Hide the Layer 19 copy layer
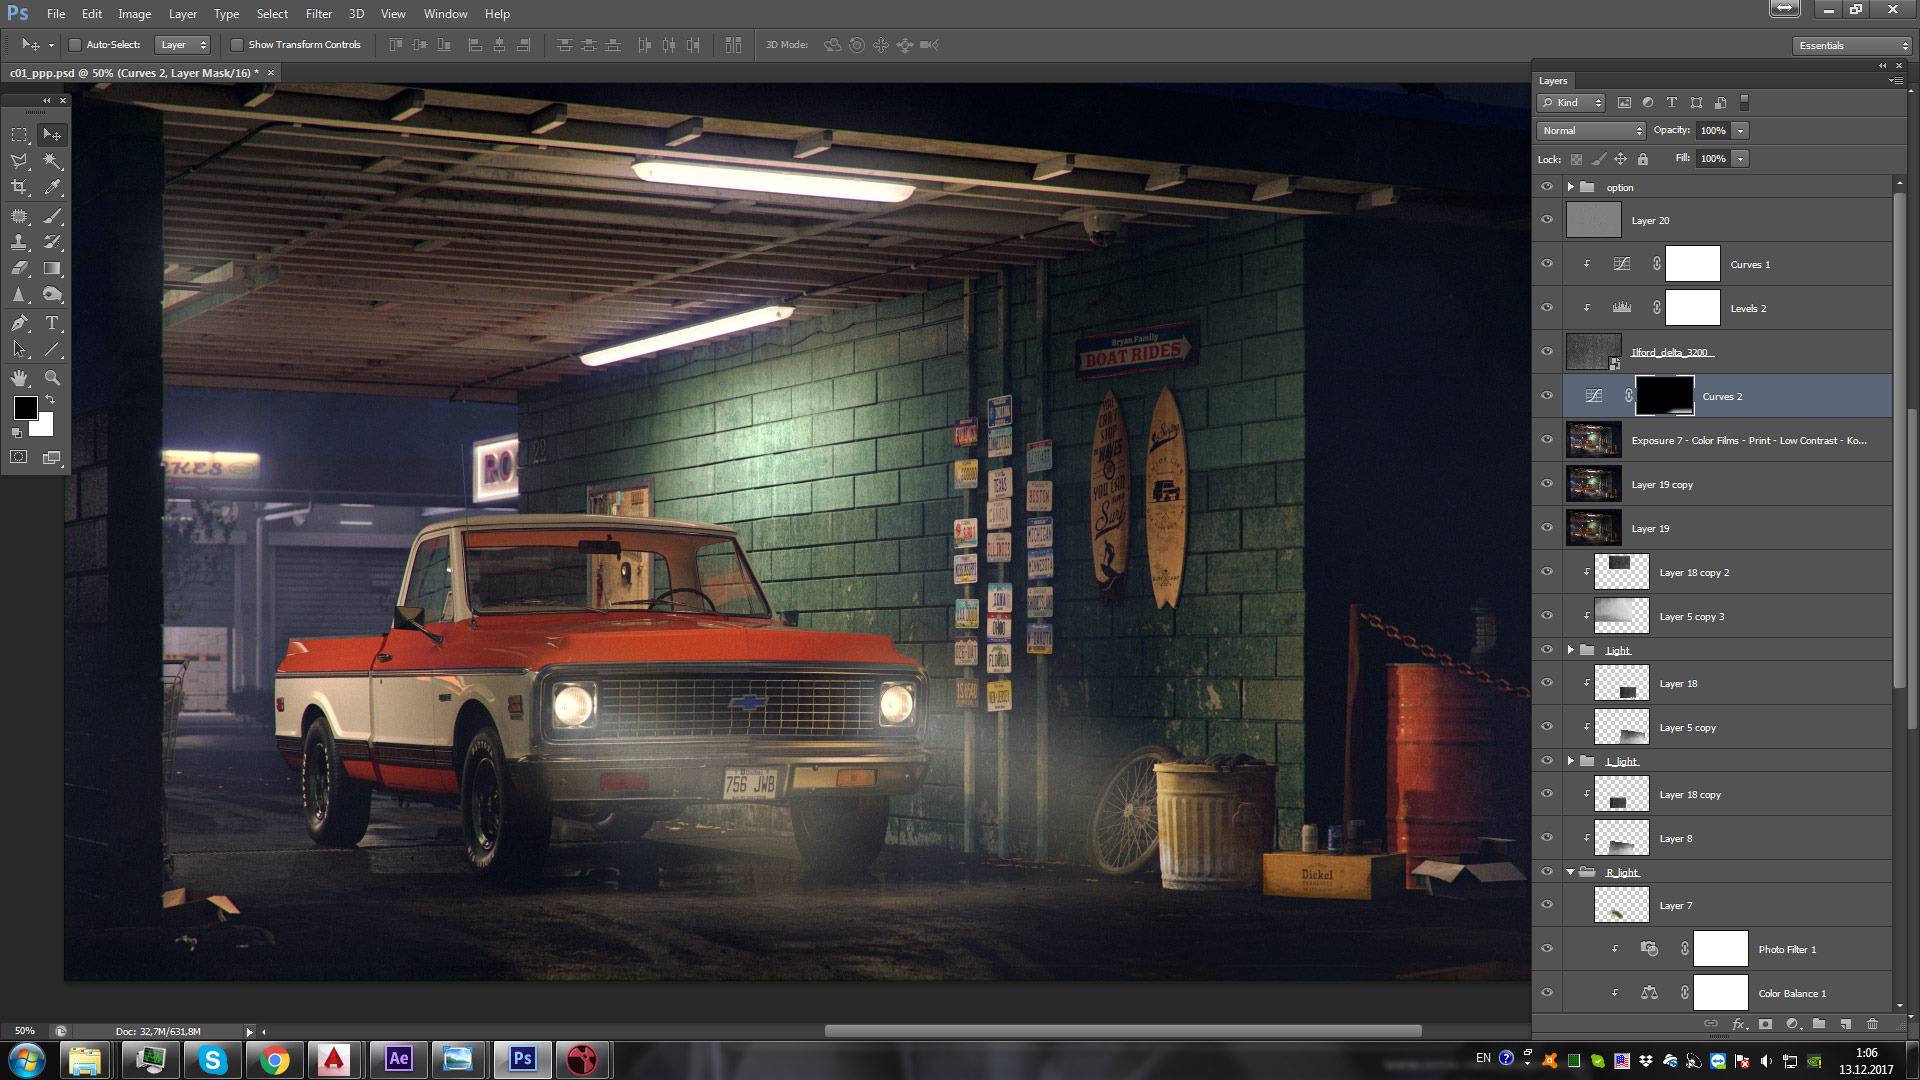Viewport: 1920px width, 1080px height. click(1547, 484)
